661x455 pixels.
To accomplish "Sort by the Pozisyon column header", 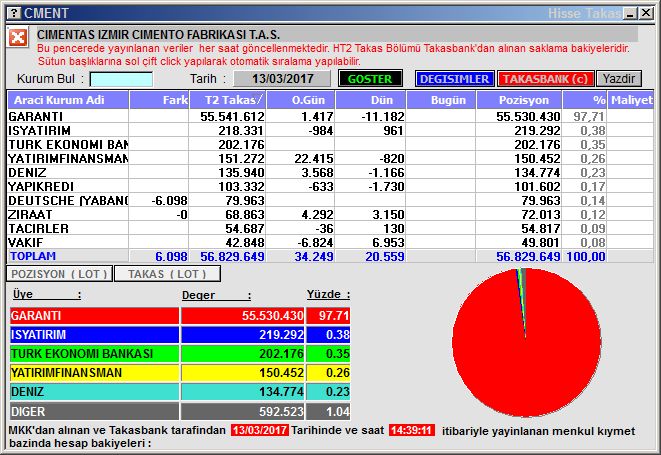I will (x=519, y=100).
